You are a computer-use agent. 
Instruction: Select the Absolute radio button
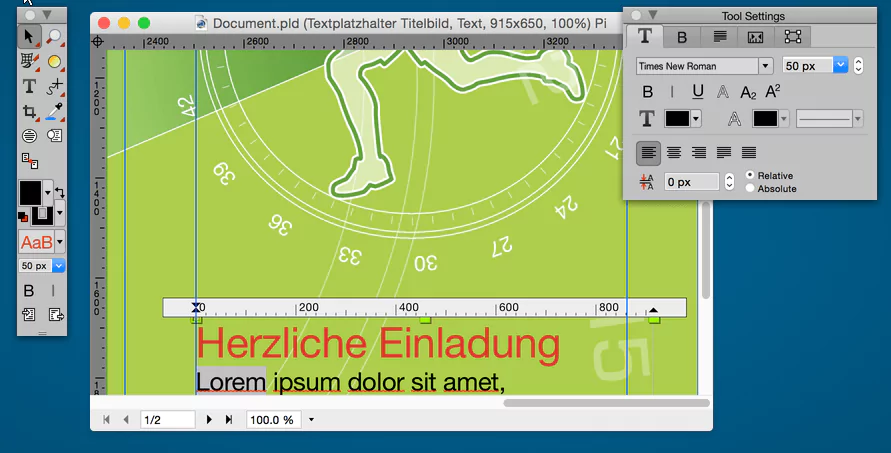[x=750, y=188]
